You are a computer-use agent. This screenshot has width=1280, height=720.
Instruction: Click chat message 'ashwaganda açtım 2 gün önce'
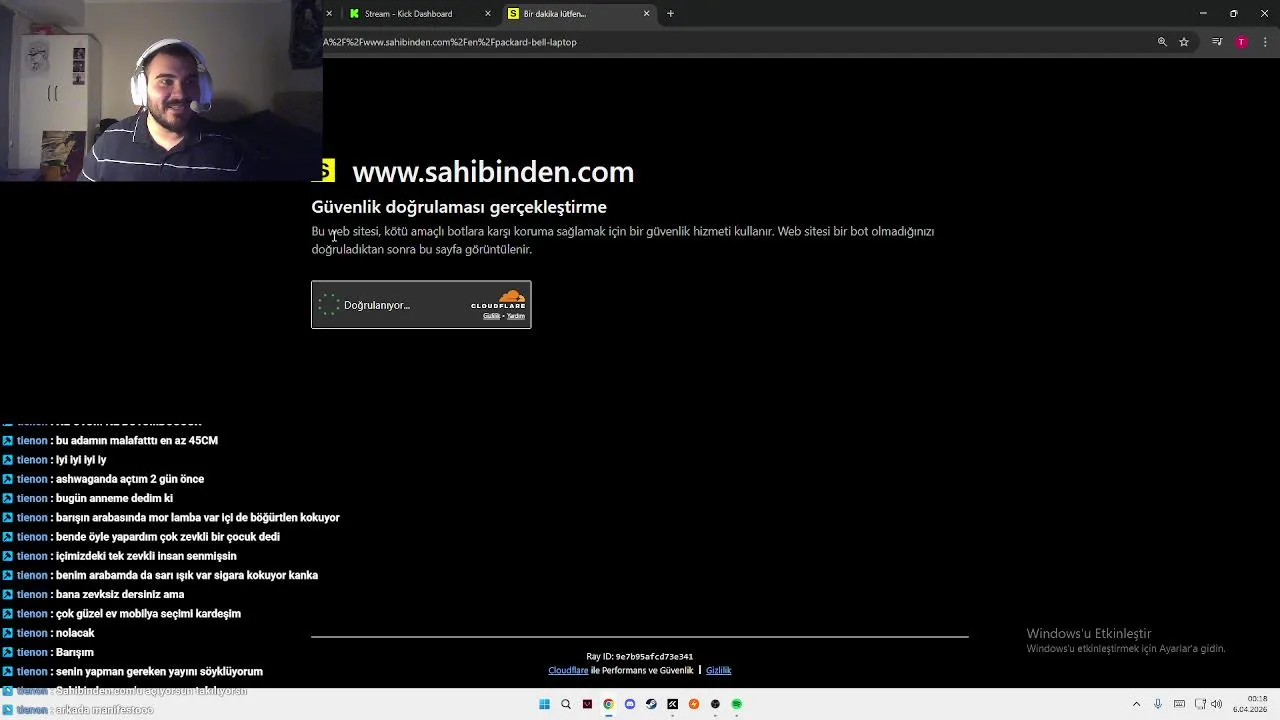point(130,479)
